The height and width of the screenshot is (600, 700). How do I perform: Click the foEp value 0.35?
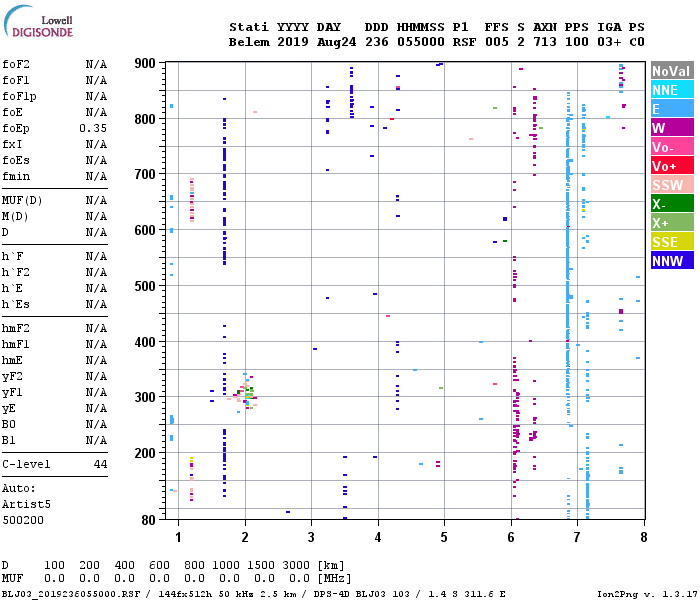(93, 129)
